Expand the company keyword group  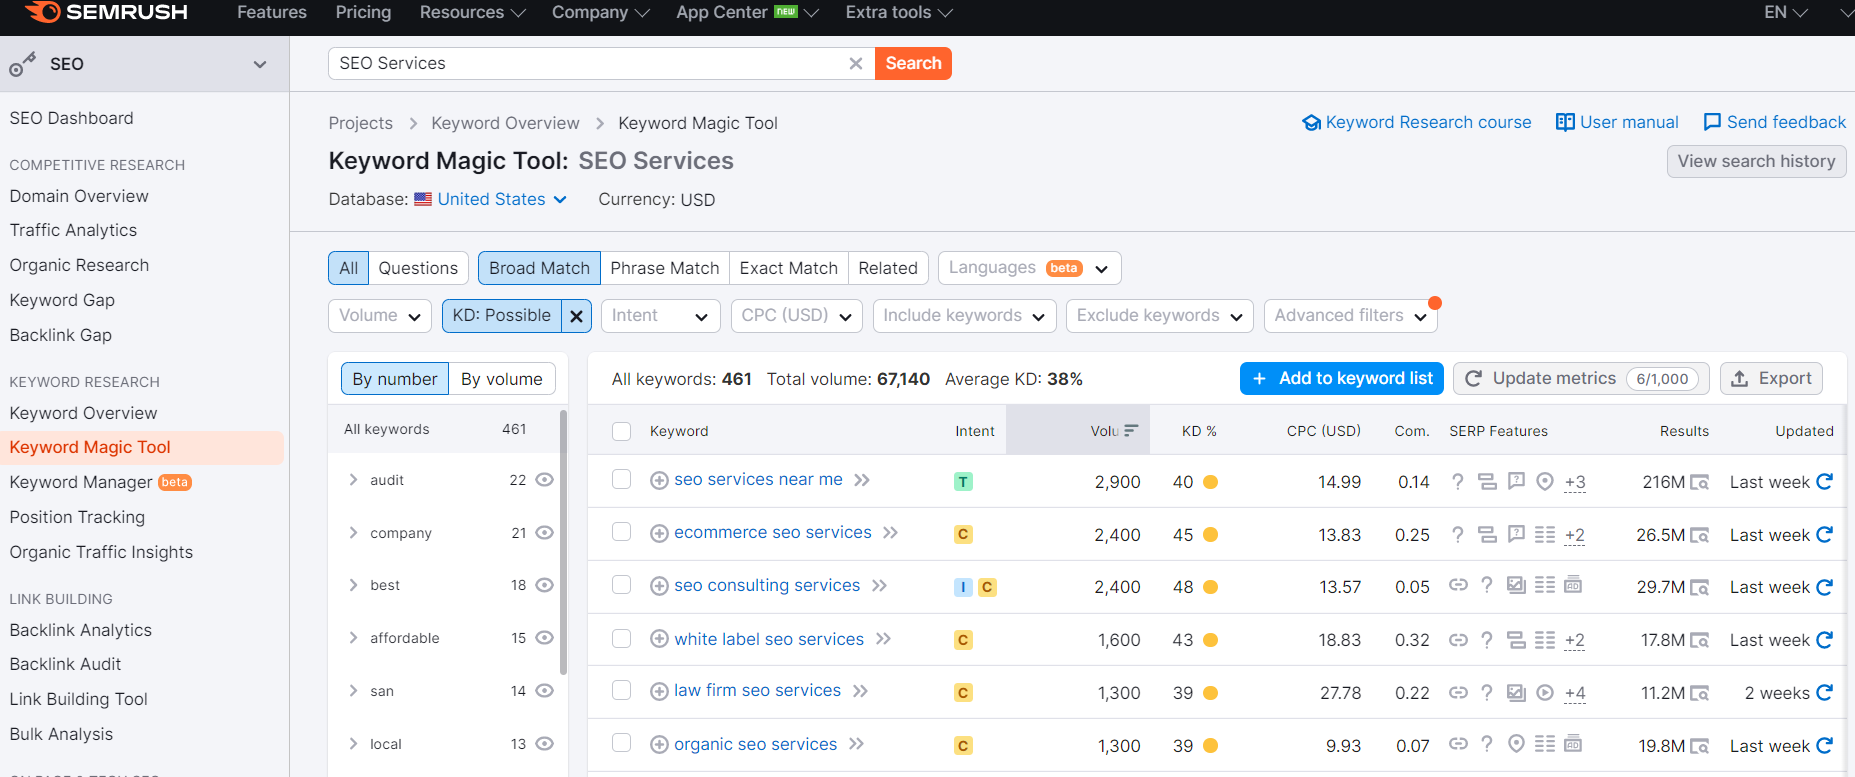click(353, 533)
